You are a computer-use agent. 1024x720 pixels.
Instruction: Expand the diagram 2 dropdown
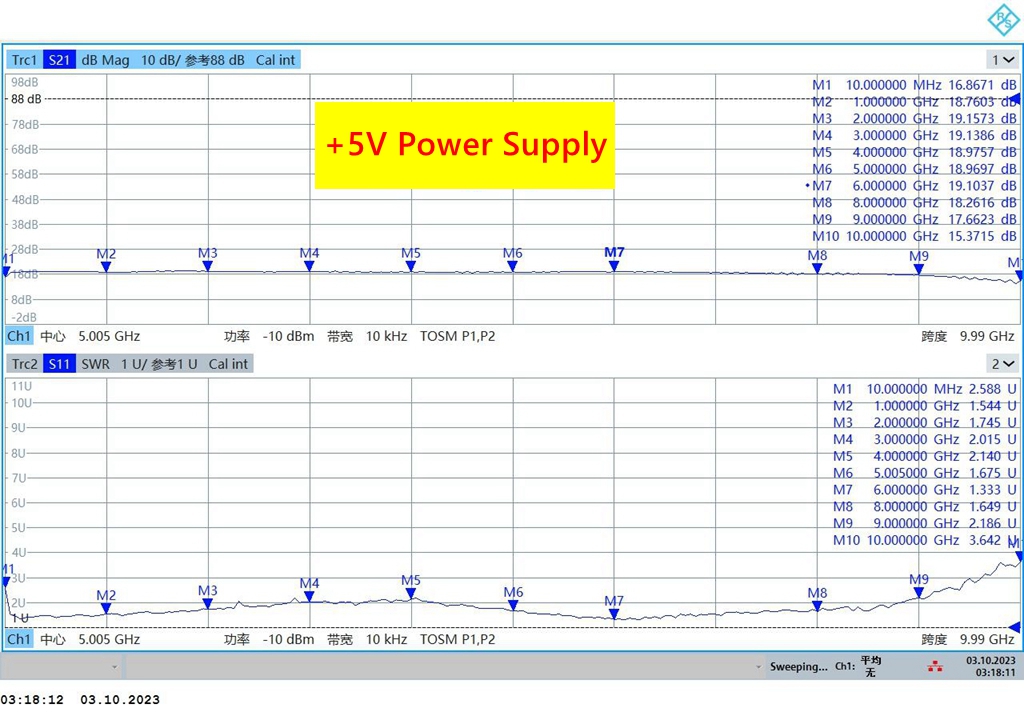point(1002,364)
